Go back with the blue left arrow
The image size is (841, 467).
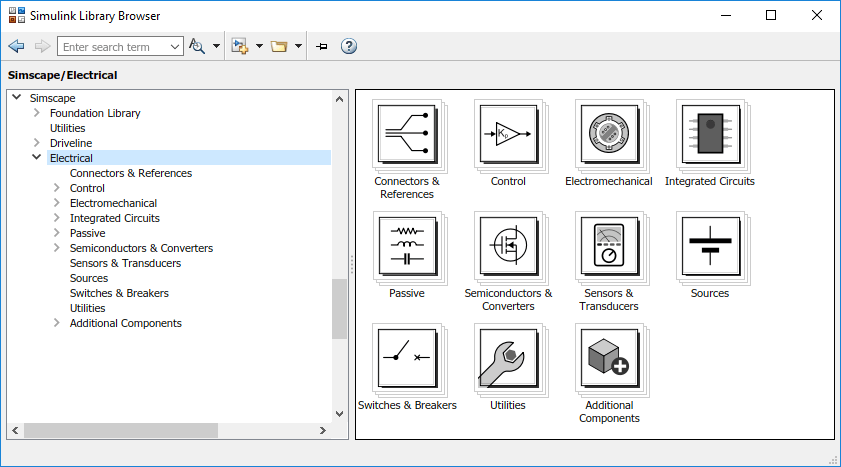pos(17,47)
